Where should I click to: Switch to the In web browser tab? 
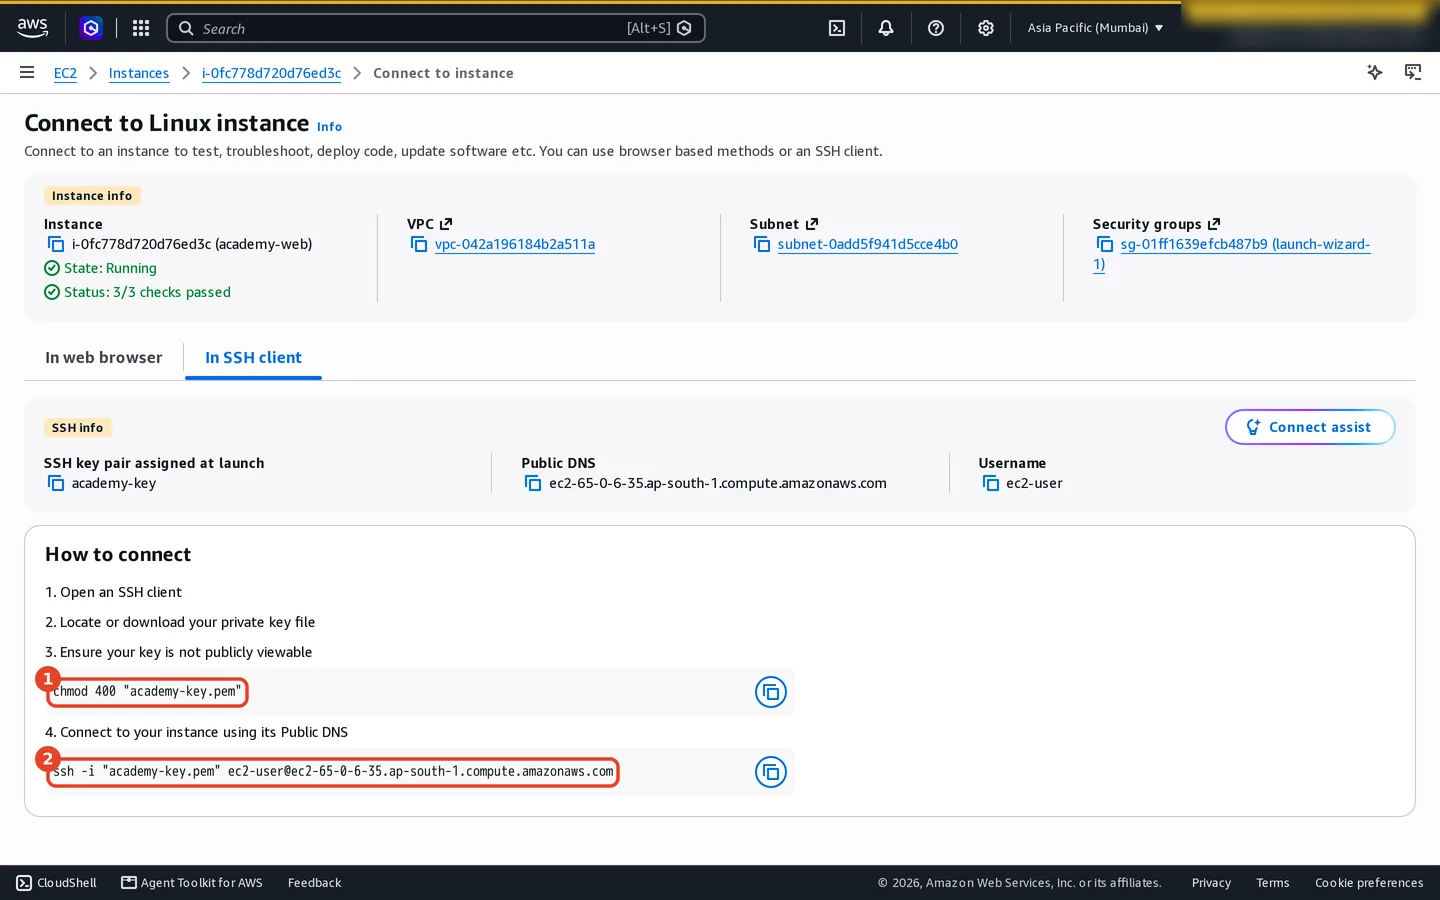(x=104, y=358)
